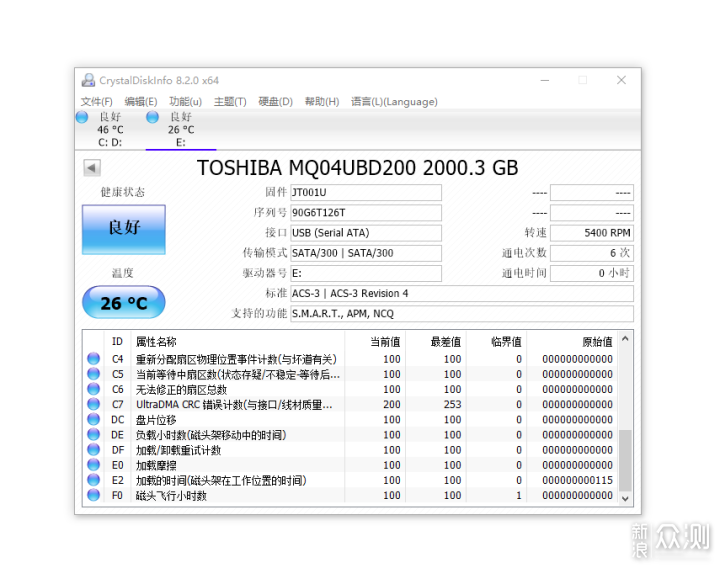Image resolution: width=720 pixels, height=568 pixels.
Task: Click the previous disk arrow button
Action: coord(92,168)
